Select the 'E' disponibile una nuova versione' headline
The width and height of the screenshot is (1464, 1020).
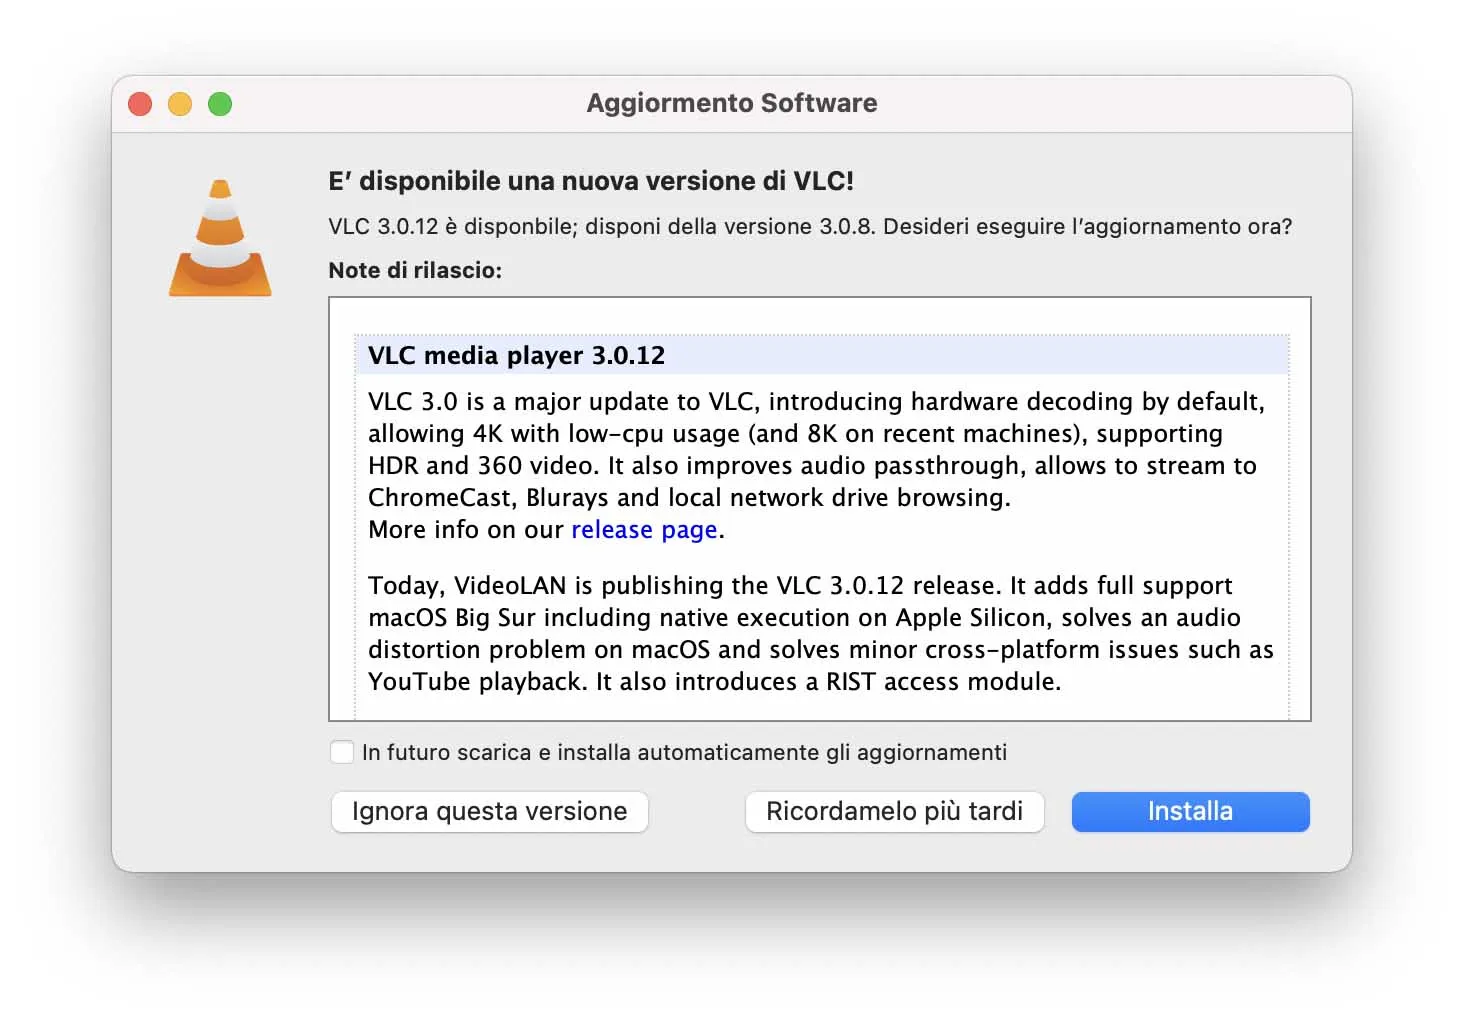(x=590, y=181)
